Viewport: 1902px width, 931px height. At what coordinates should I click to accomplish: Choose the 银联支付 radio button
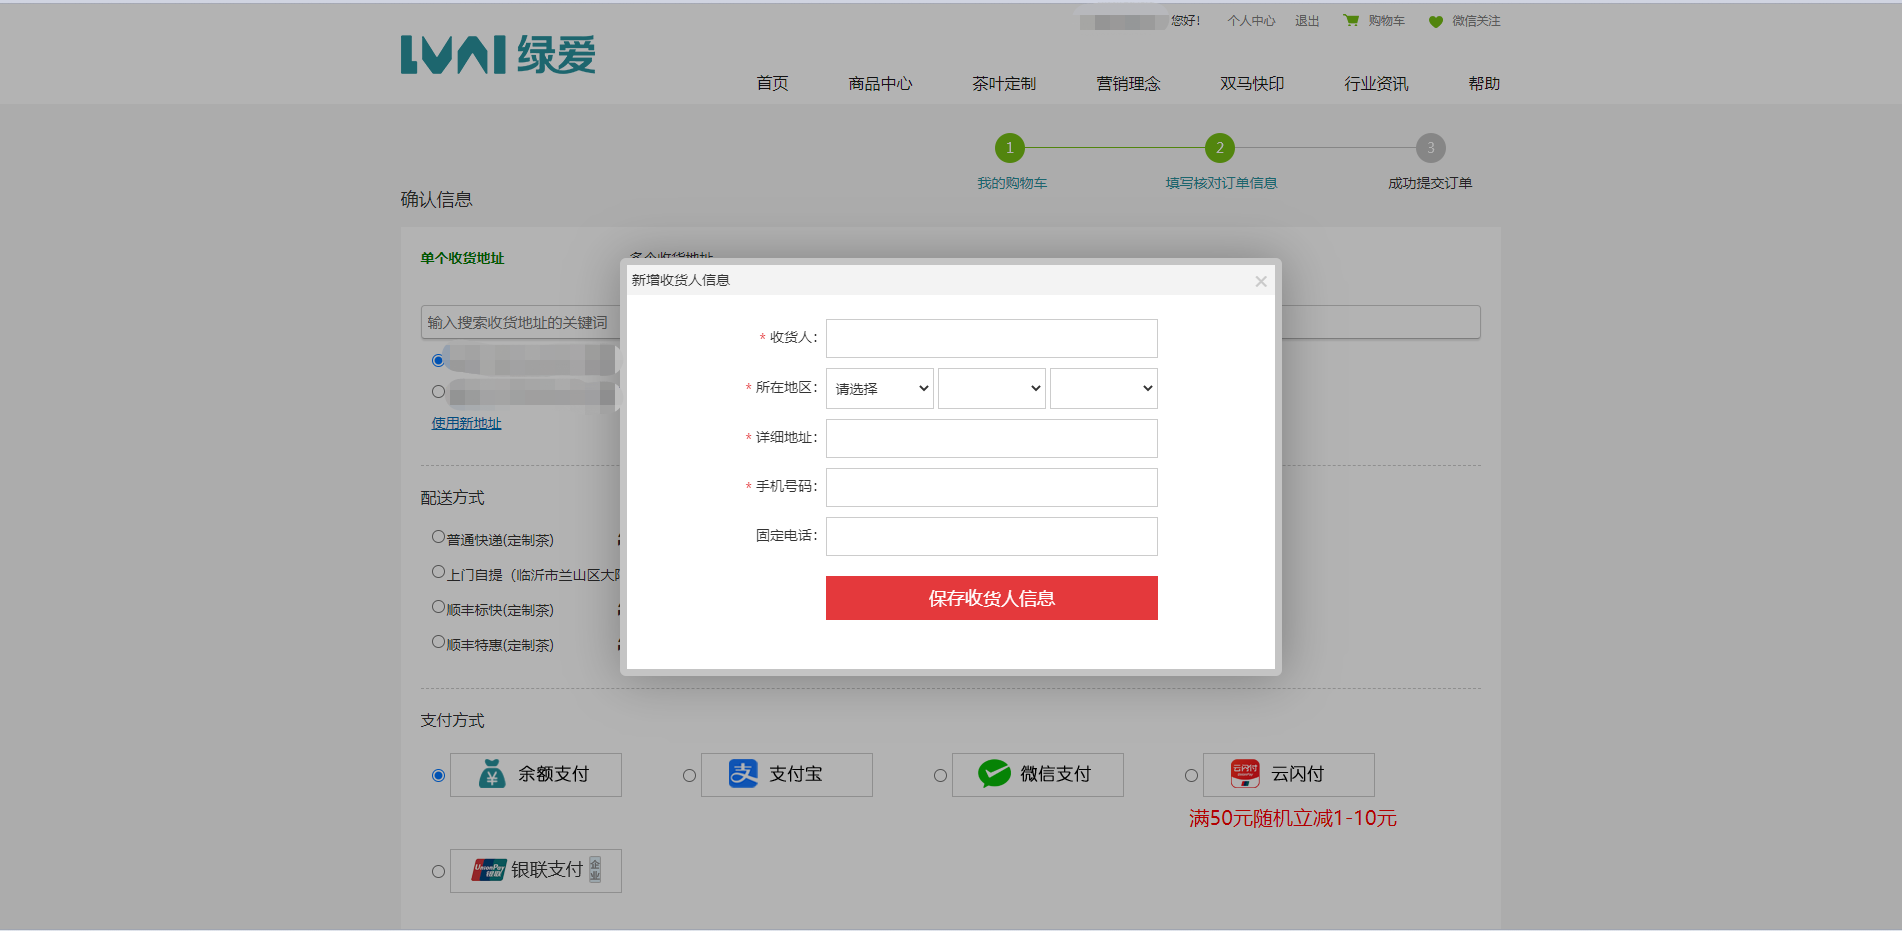point(438,872)
